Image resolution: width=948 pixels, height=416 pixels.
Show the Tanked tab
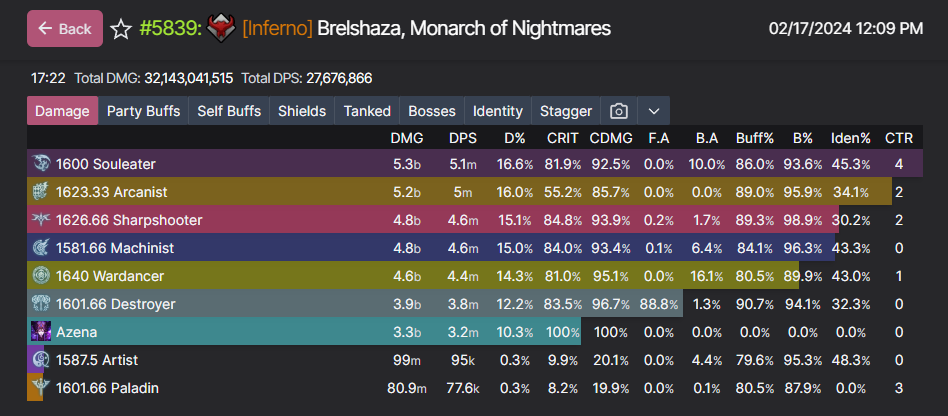coord(367,111)
